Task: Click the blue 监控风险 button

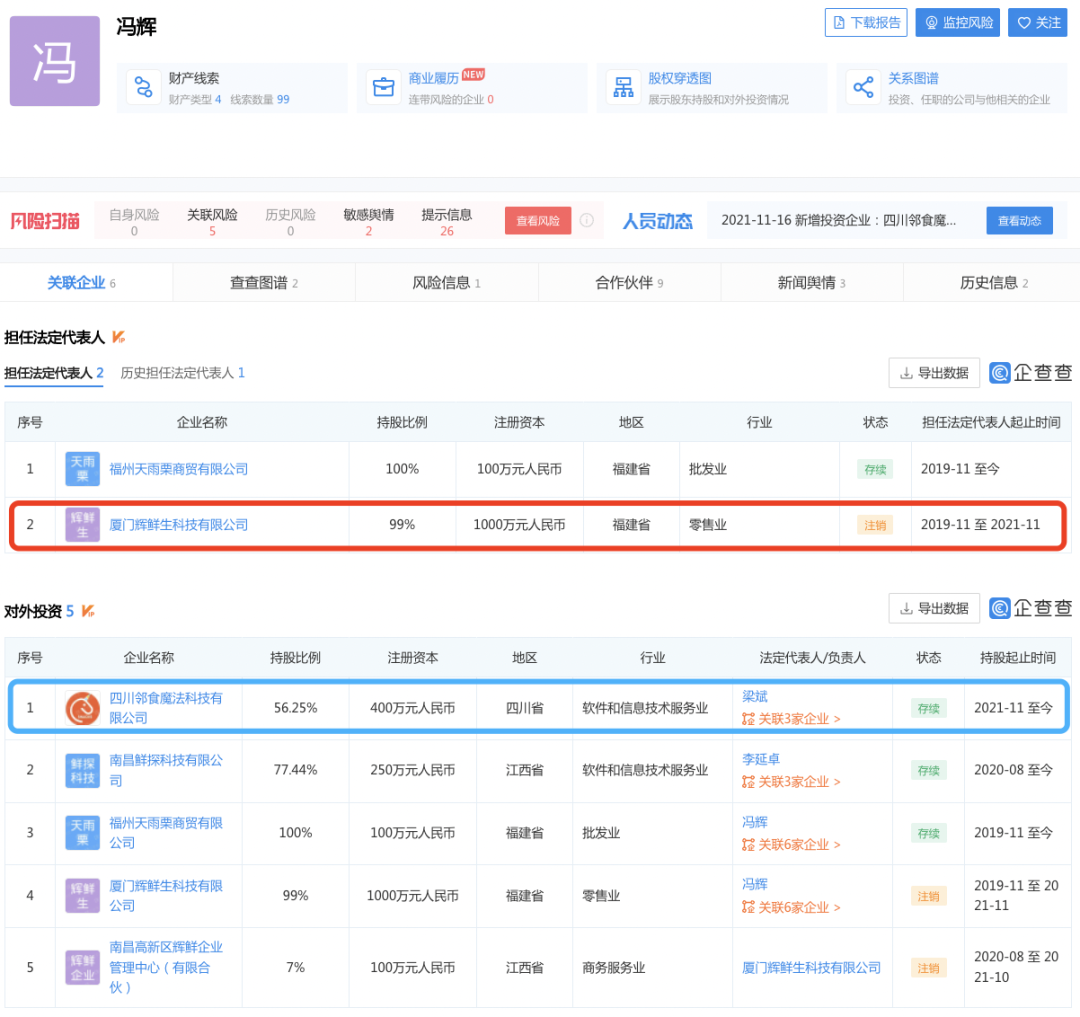Action: [958, 22]
